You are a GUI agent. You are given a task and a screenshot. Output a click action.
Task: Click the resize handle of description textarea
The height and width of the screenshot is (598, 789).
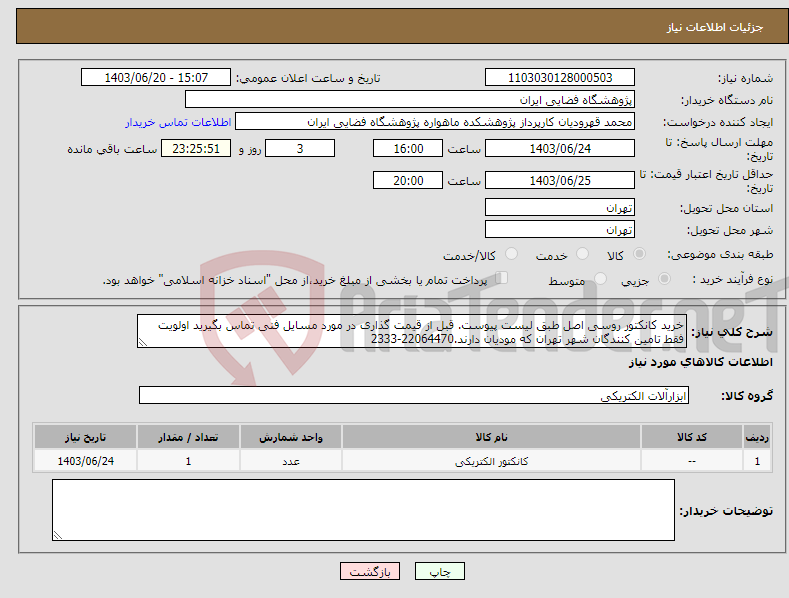tap(143, 342)
